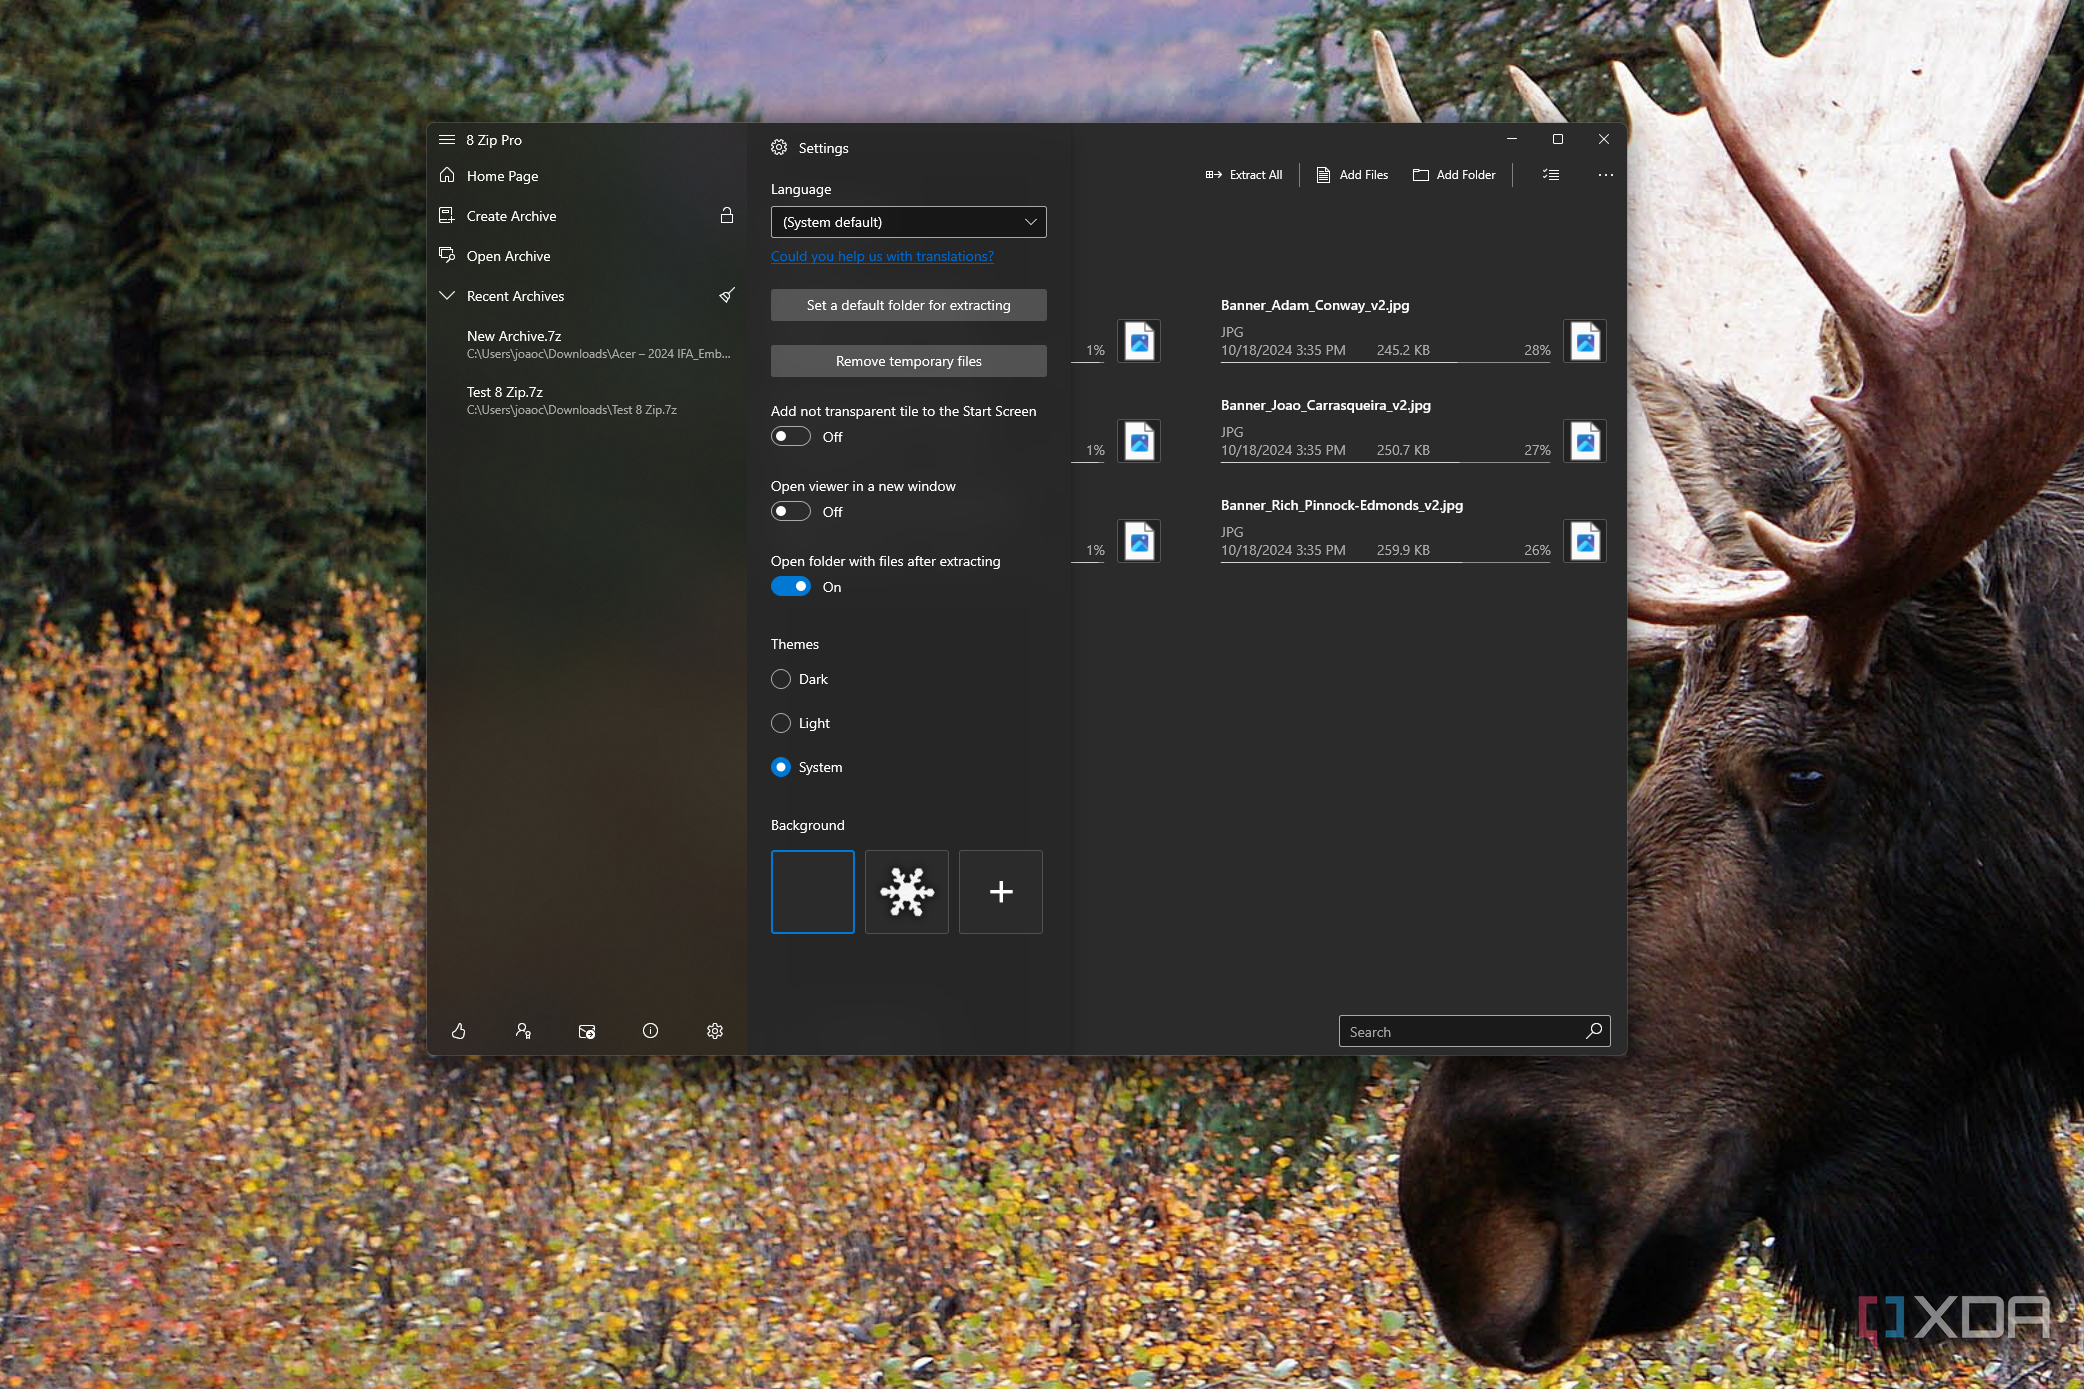
Task: Click the select-all checklist icon in toolbar
Action: point(1551,175)
